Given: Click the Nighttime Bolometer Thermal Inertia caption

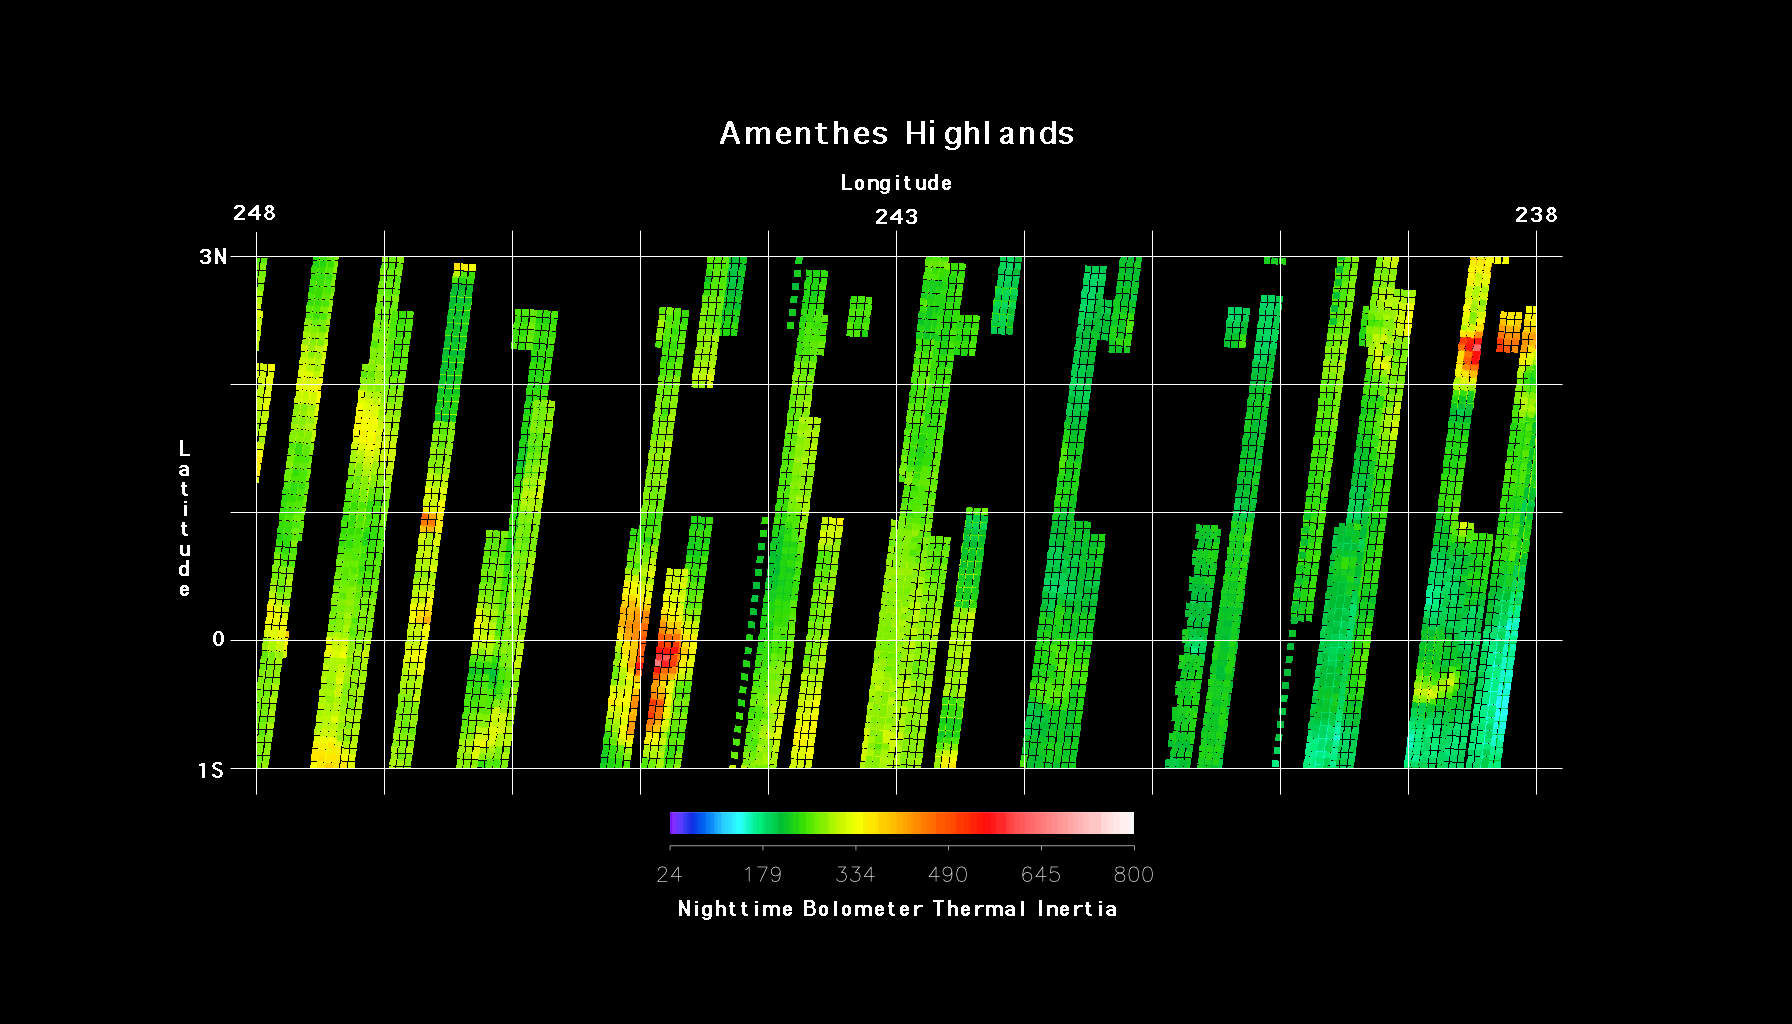Looking at the screenshot, I should [x=897, y=909].
